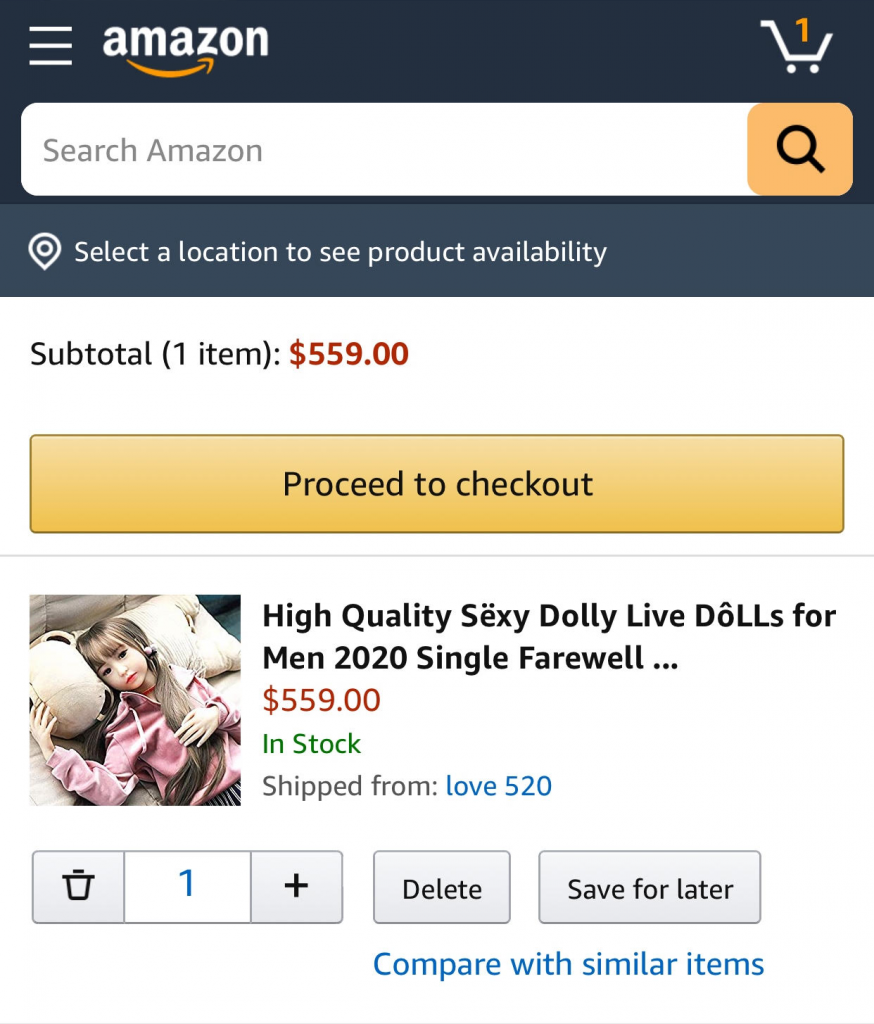Open the shopping cart icon
The width and height of the screenshot is (874, 1024).
797,46
